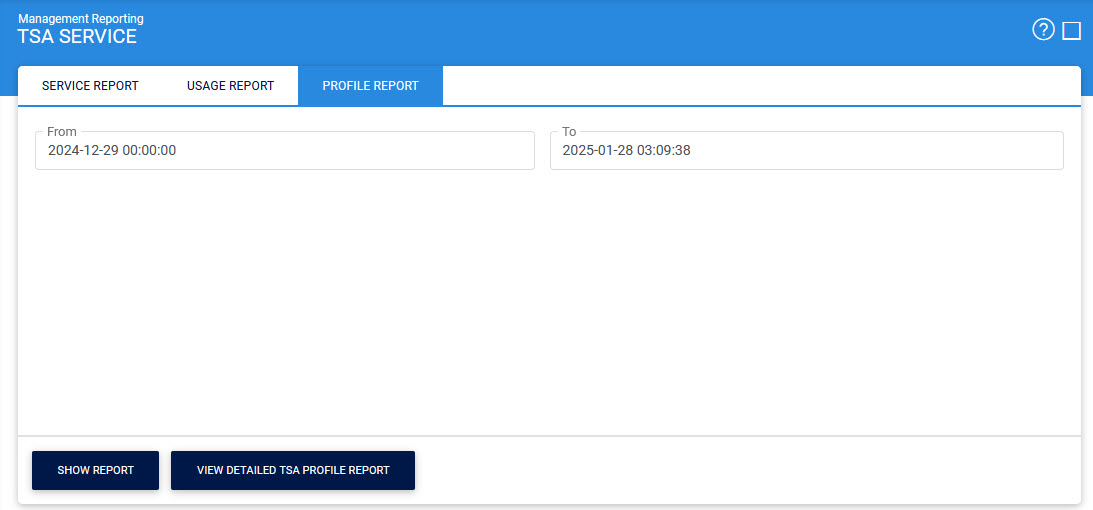Click the From date input field

pos(285,151)
